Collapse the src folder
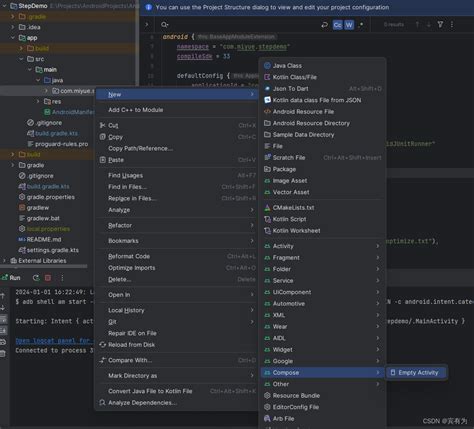Viewport: 474px width, 429px height. pyautogui.click(x=21, y=59)
